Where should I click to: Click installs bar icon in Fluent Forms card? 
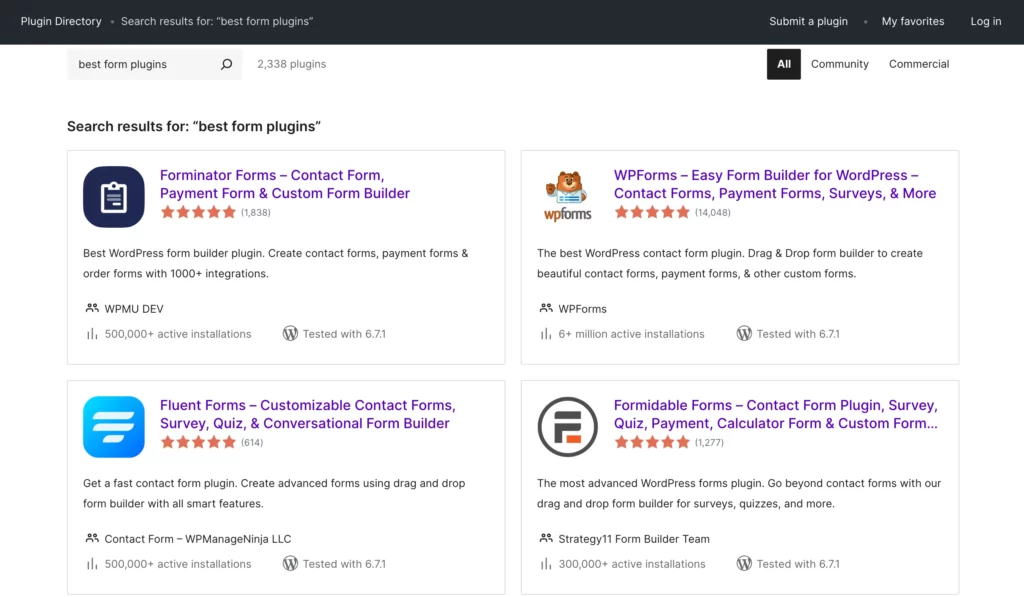(91, 564)
